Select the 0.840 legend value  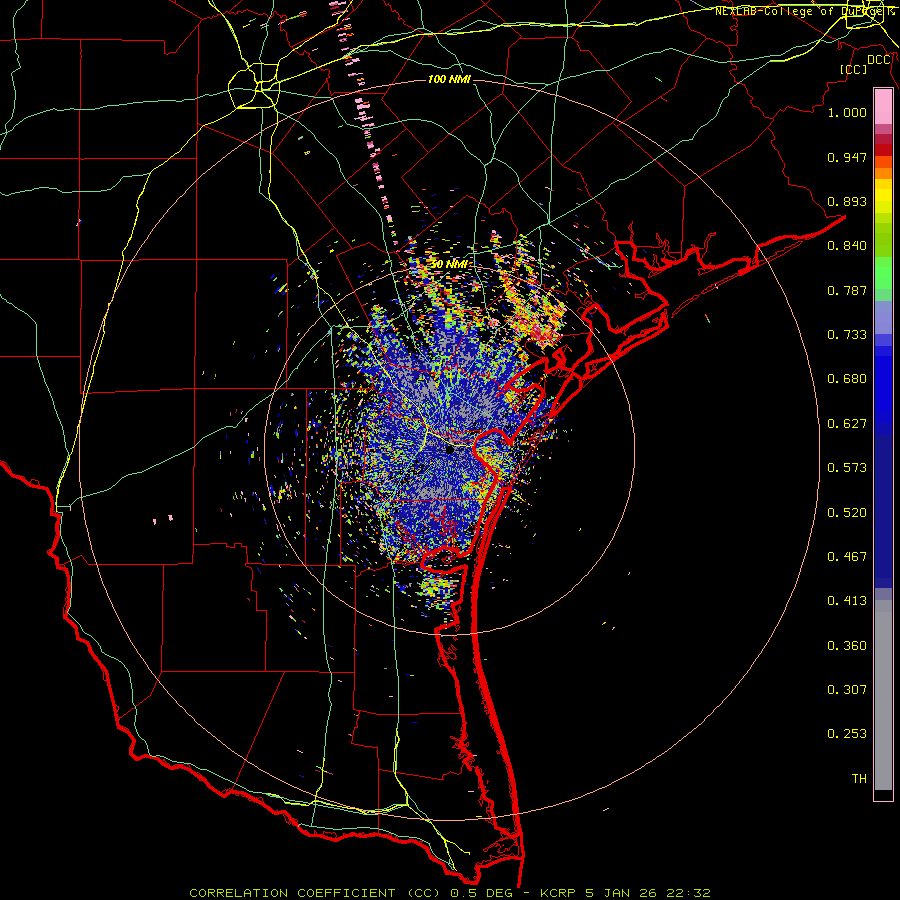click(847, 246)
